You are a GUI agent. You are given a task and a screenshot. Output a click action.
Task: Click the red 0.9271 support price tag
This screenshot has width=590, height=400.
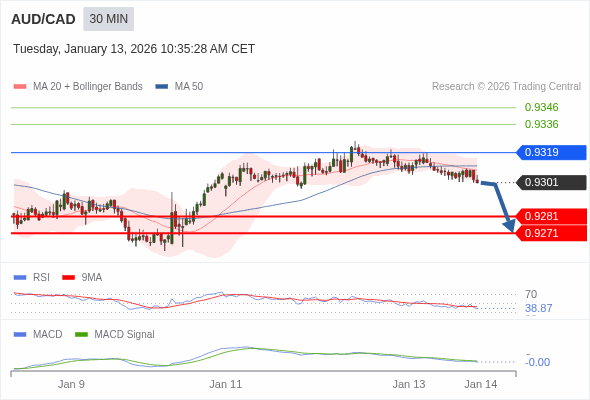[551, 233]
